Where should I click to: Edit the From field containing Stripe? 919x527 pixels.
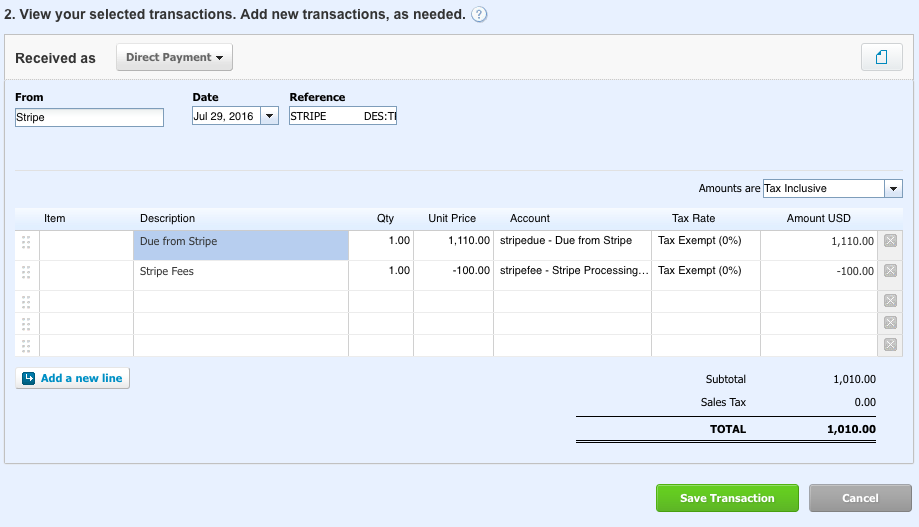(x=89, y=117)
